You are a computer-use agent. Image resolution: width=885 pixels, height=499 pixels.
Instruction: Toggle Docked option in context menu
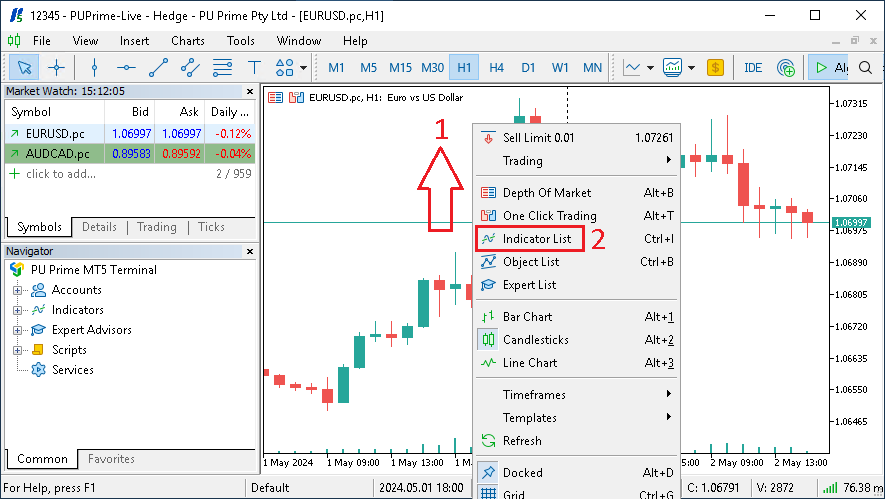576,472
